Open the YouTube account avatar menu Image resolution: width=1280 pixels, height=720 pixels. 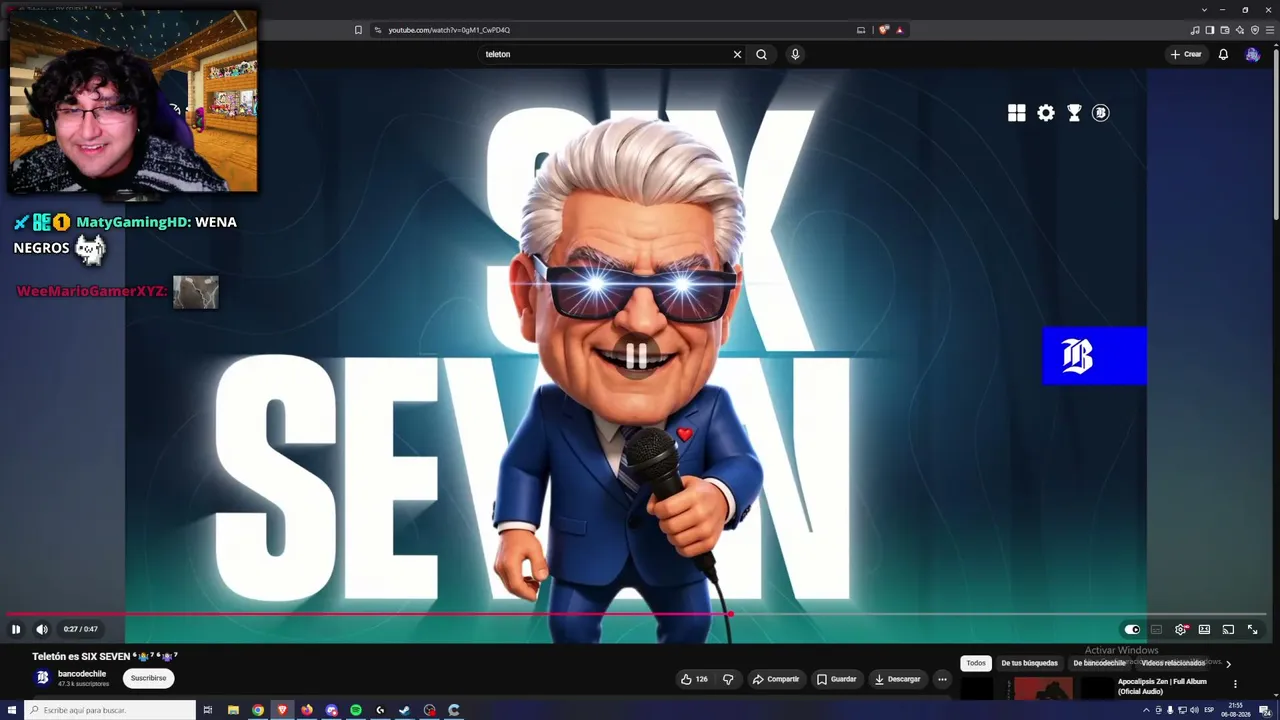tap(1252, 54)
